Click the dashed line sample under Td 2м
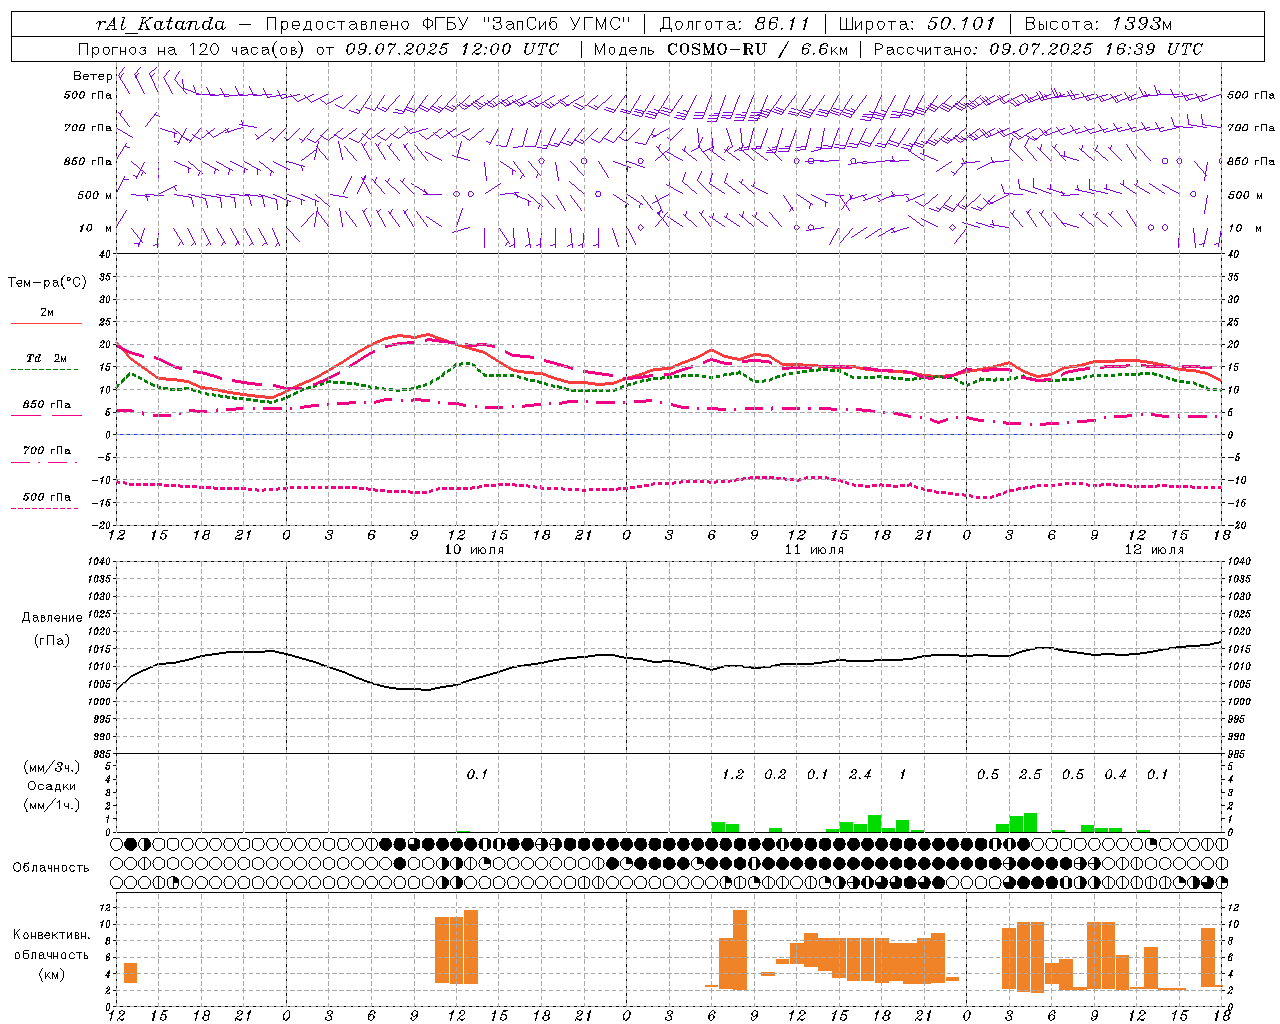Viewport: 1280px width, 1024px height. pos(44,370)
